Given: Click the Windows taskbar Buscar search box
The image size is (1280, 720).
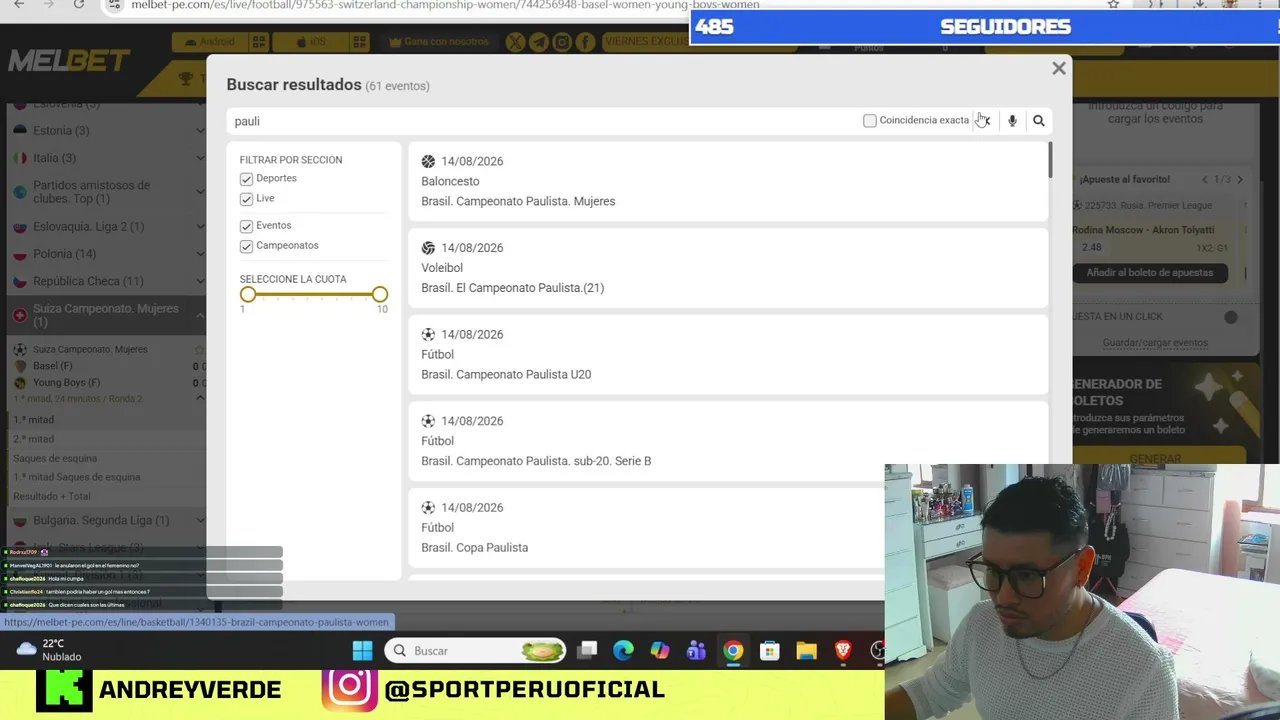Looking at the screenshot, I should click(x=475, y=651).
